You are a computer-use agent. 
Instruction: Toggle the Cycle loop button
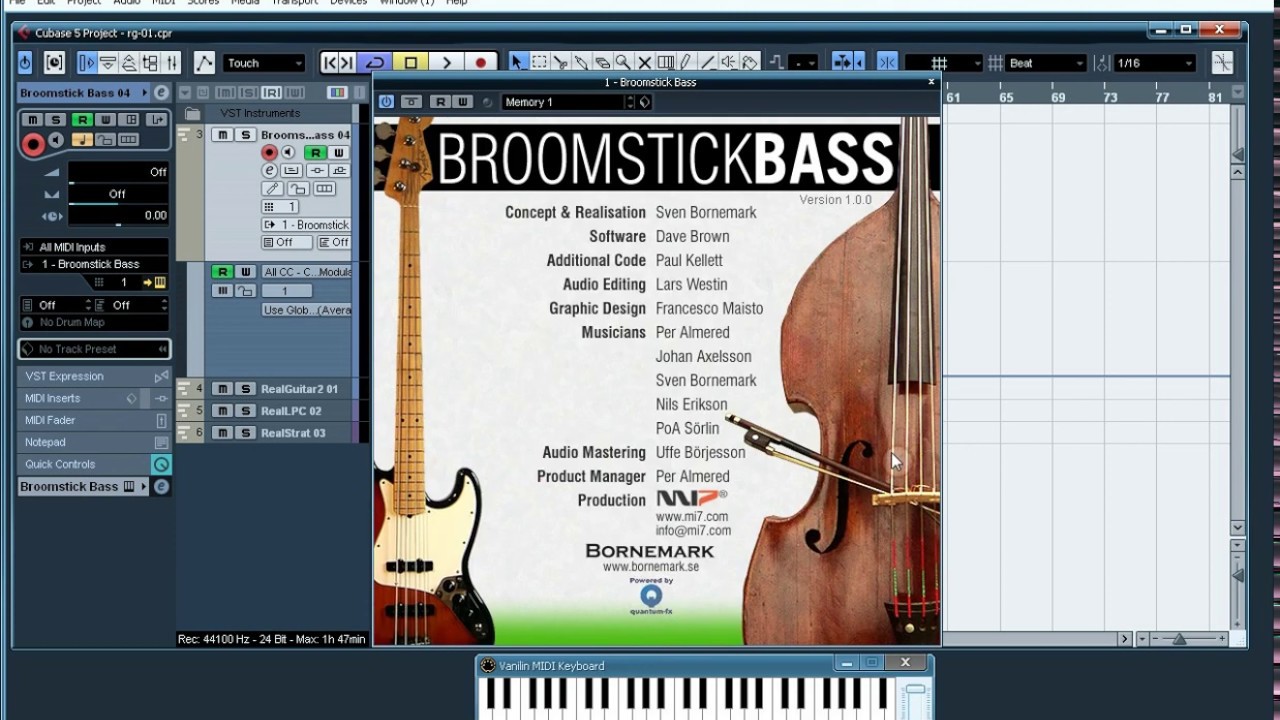click(375, 63)
